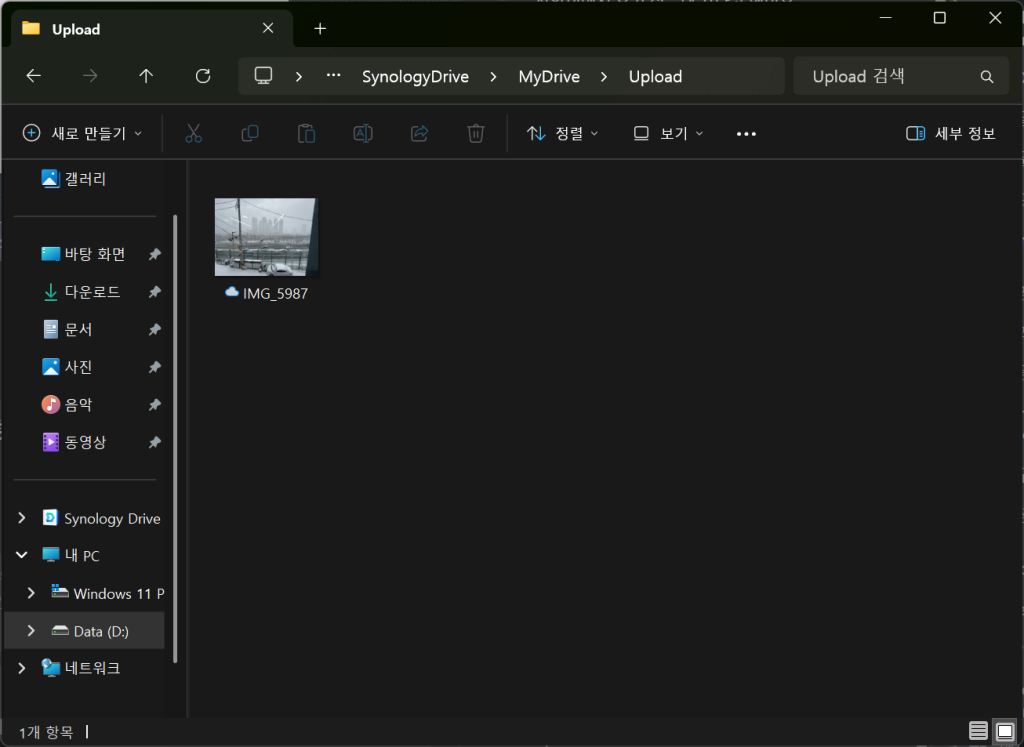Expand breadcrumb chevron after MyDrive
1024x747 pixels.
(x=604, y=76)
